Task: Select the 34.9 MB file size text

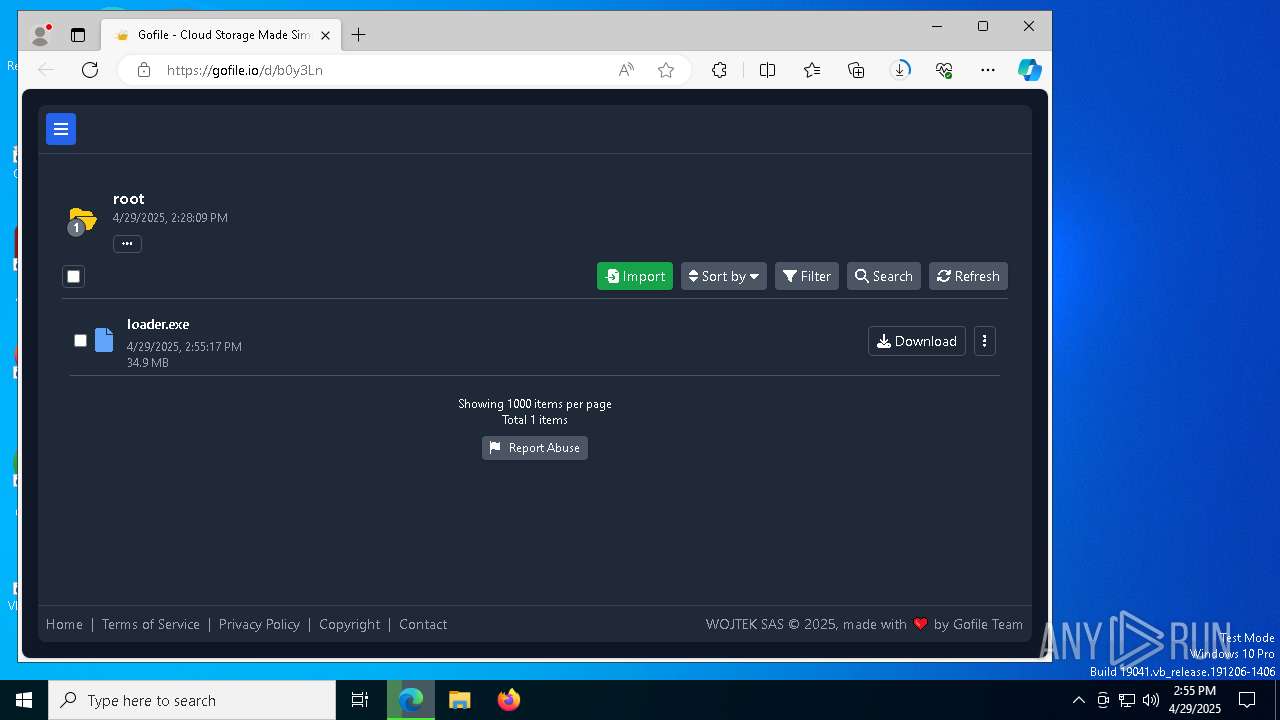Action: pyautogui.click(x=148, y=363)
